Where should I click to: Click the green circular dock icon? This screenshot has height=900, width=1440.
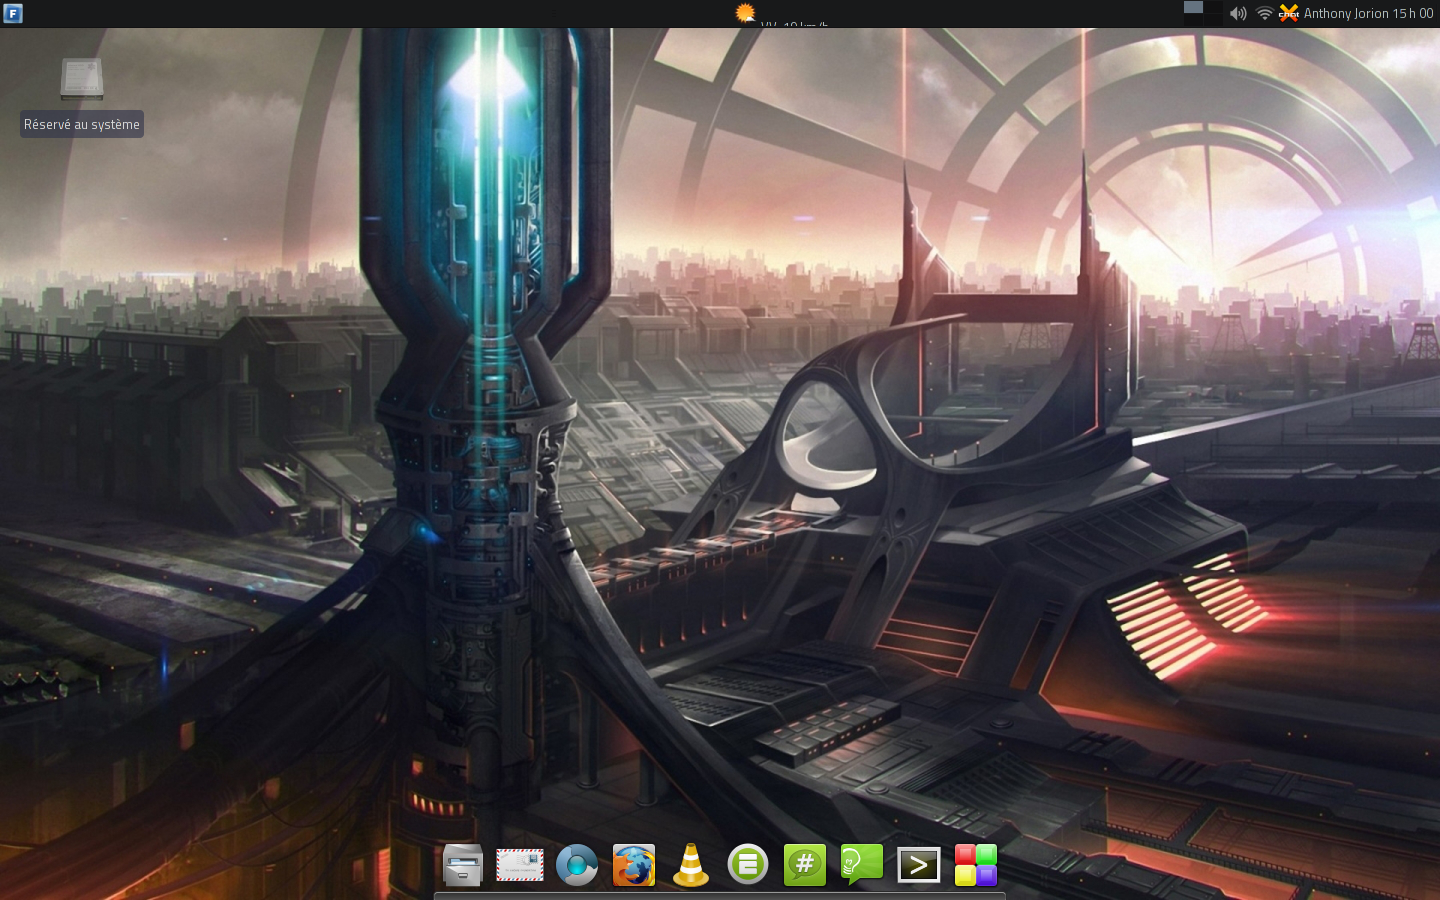[748, 865]
